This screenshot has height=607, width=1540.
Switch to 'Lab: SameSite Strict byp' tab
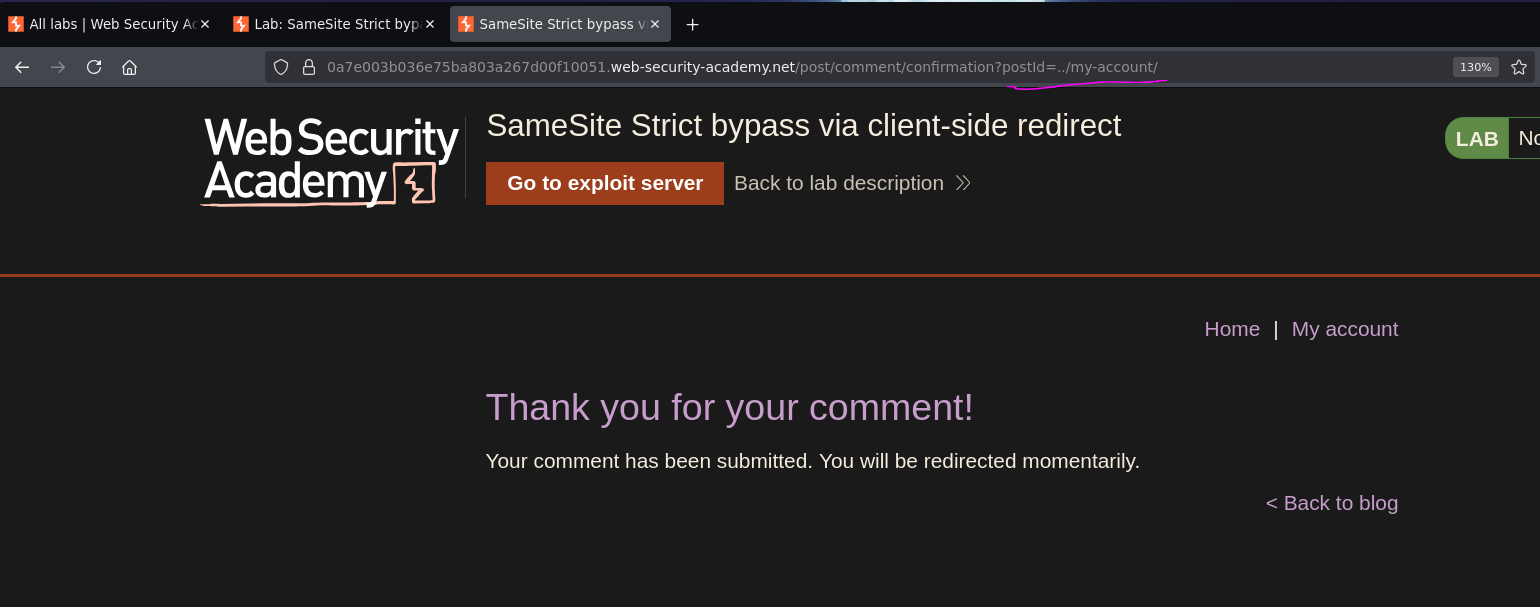[x=335, y=24]
